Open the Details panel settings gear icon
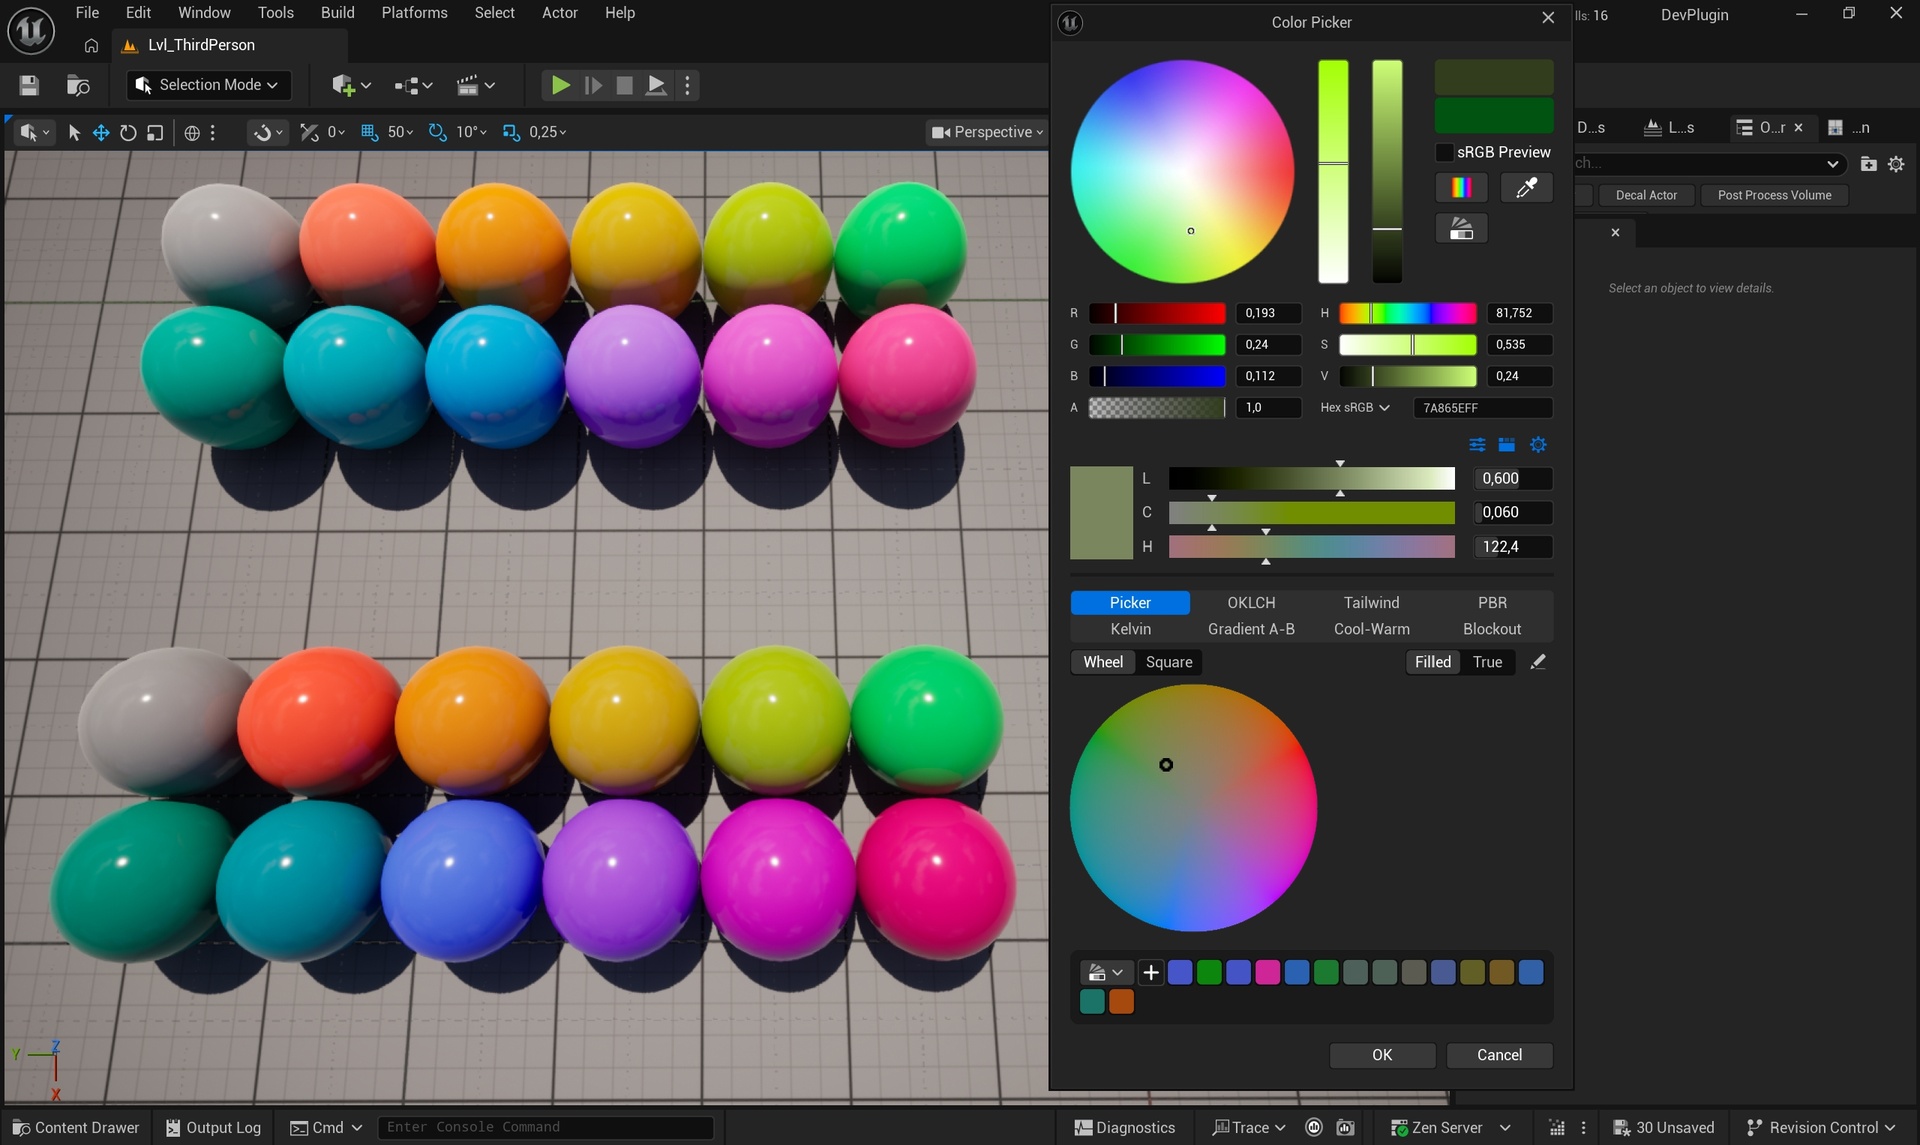This screenshot has width=1920, height=1145. [1896, 164]
